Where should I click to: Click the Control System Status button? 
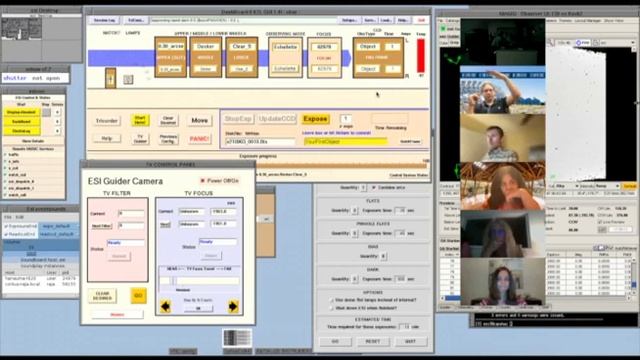[409, 175]
